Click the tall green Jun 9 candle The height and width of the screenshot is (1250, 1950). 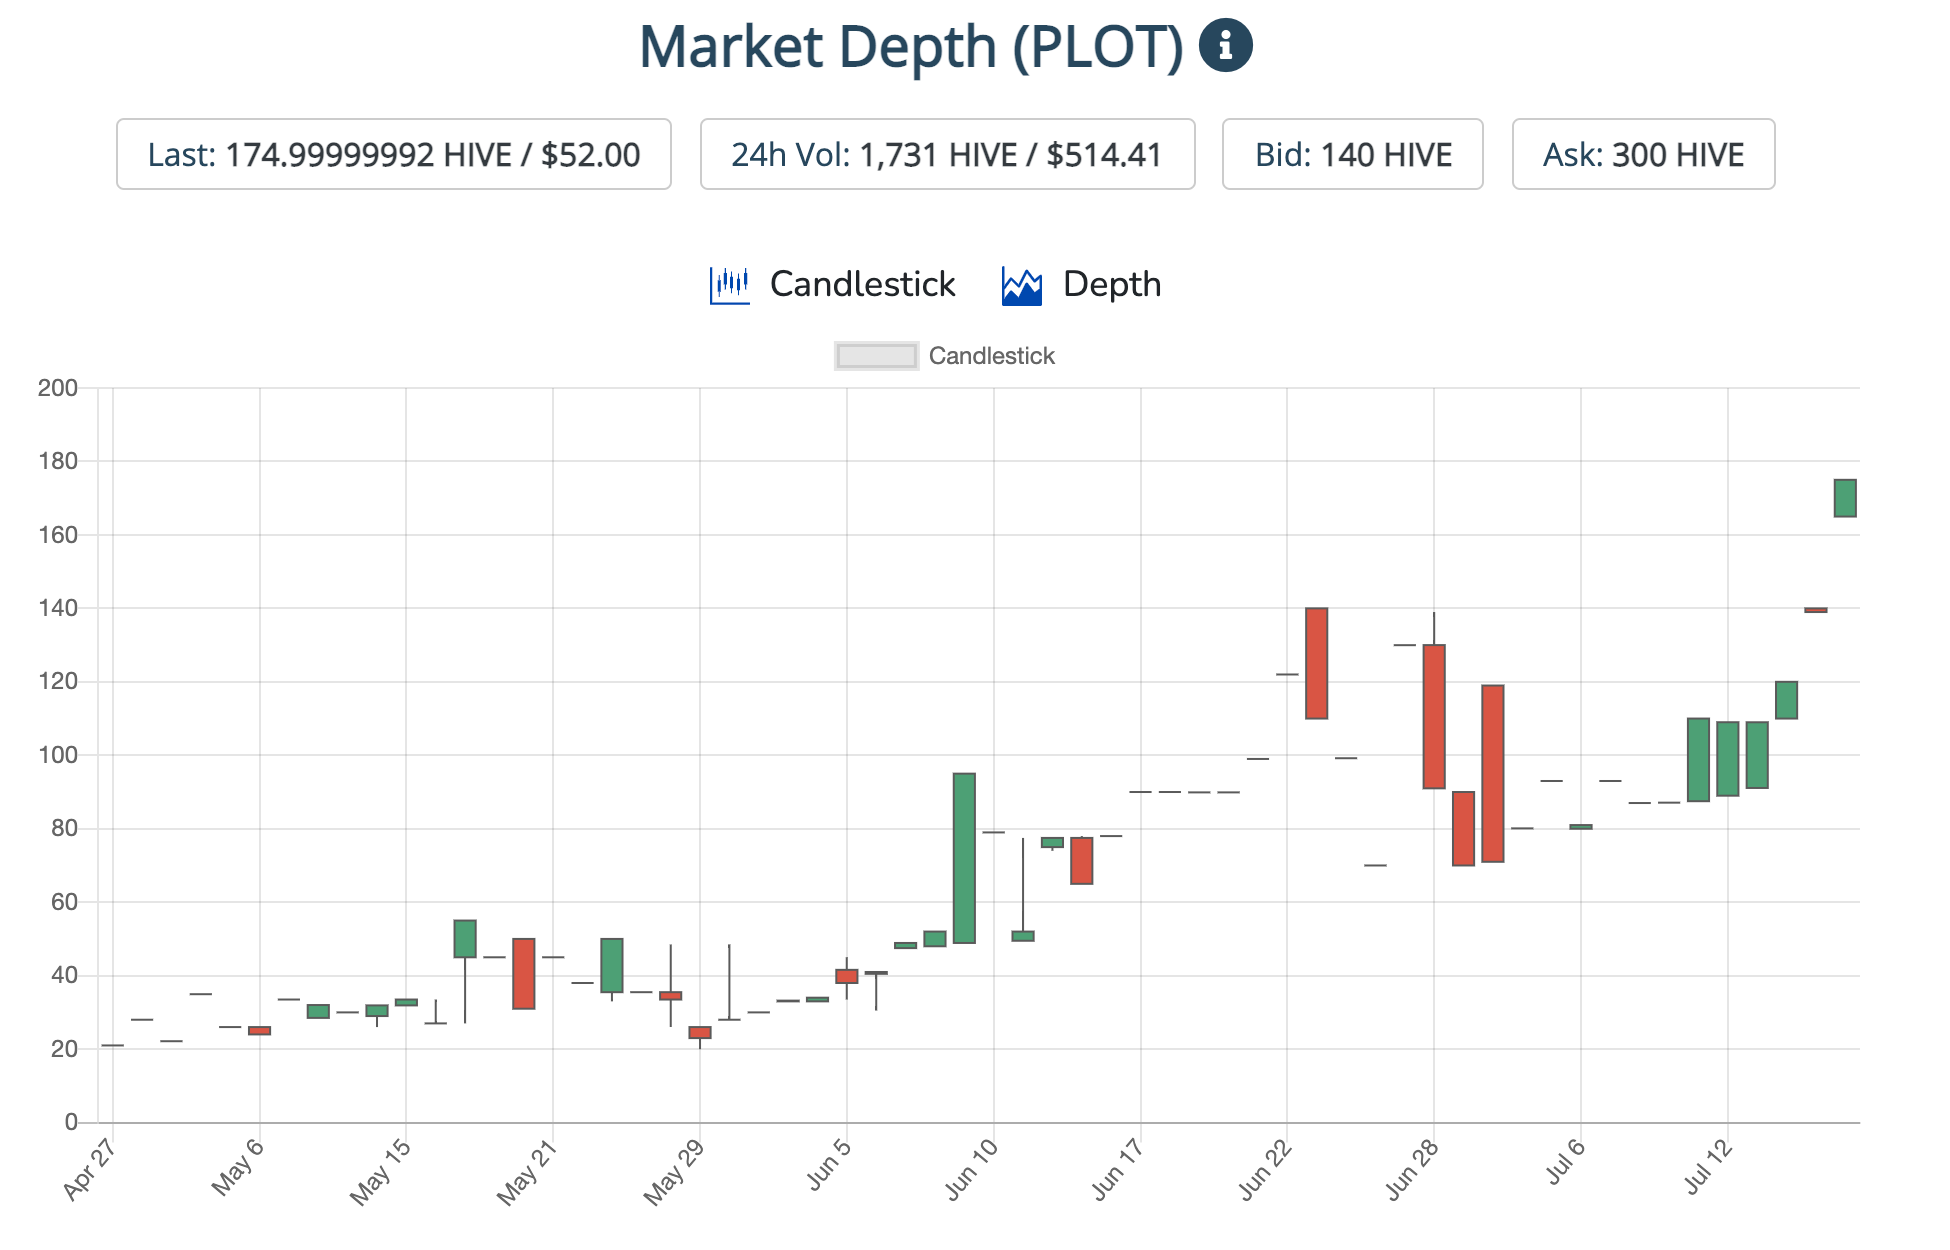[964, 858]
